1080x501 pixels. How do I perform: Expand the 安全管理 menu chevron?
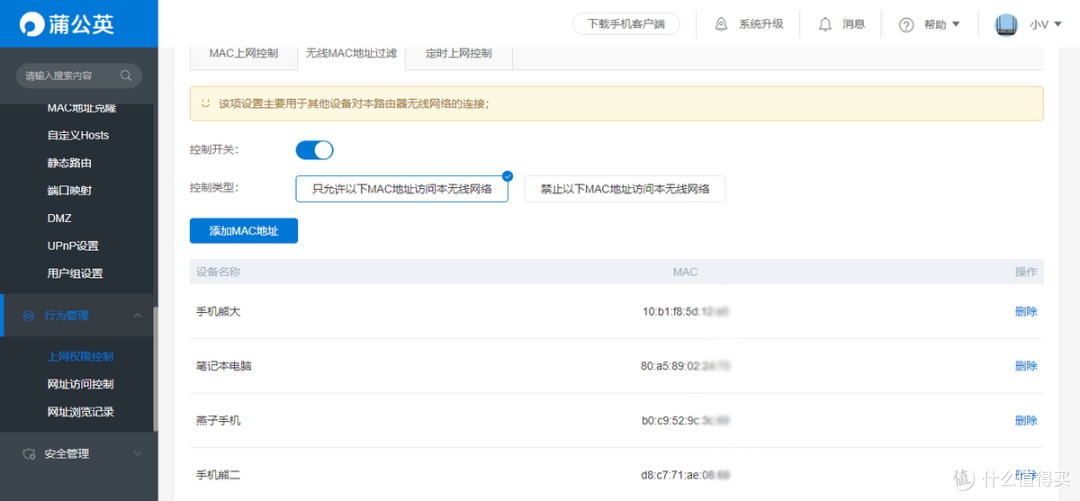click(x=137, y=454)
